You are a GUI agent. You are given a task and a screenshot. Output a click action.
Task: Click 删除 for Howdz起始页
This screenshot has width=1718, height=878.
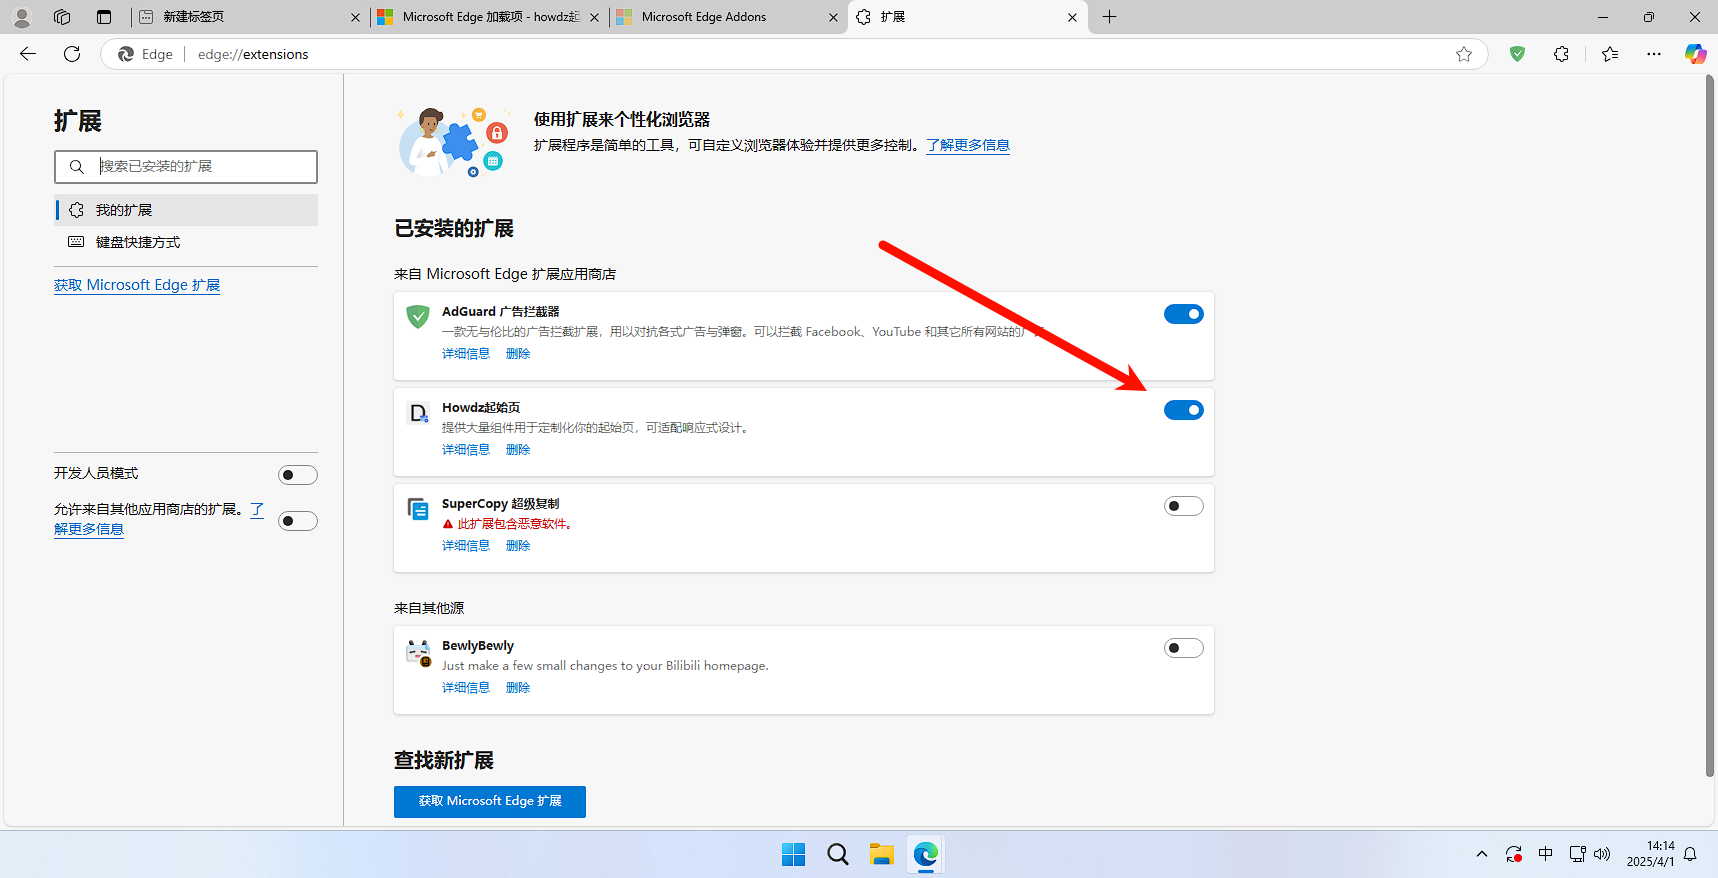518,450
